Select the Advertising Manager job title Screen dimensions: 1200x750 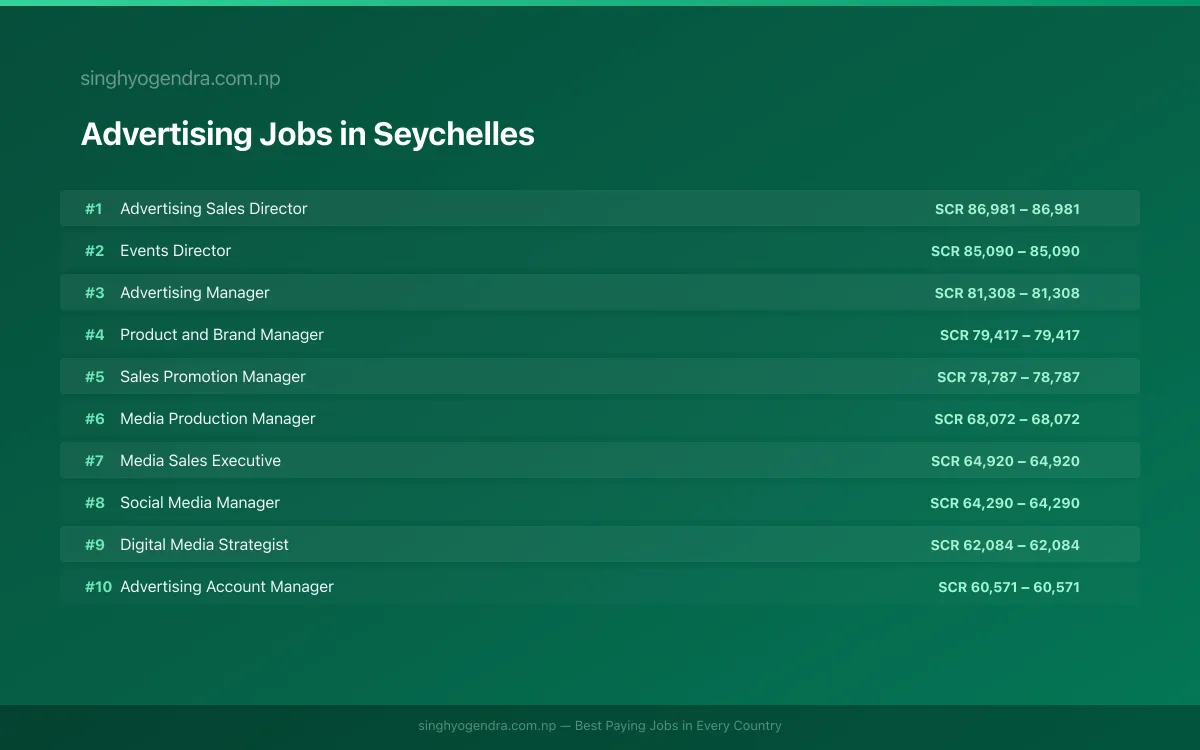pos(195,293)
